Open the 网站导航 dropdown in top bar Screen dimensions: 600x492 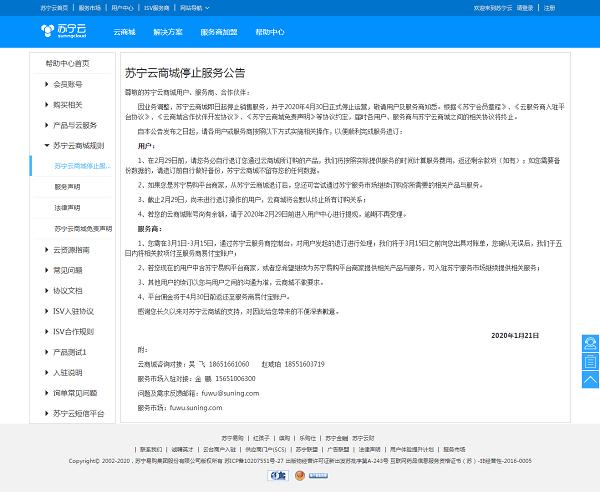195,8
